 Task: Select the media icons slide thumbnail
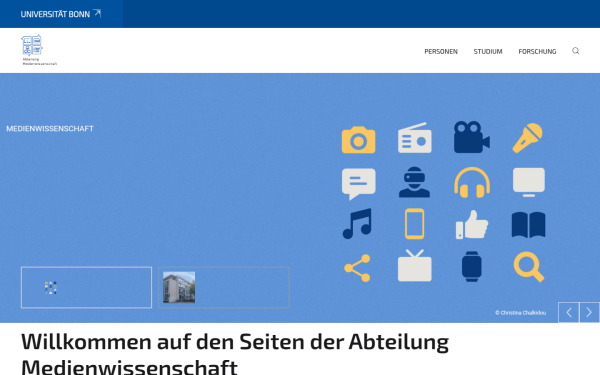pos(86,287)
